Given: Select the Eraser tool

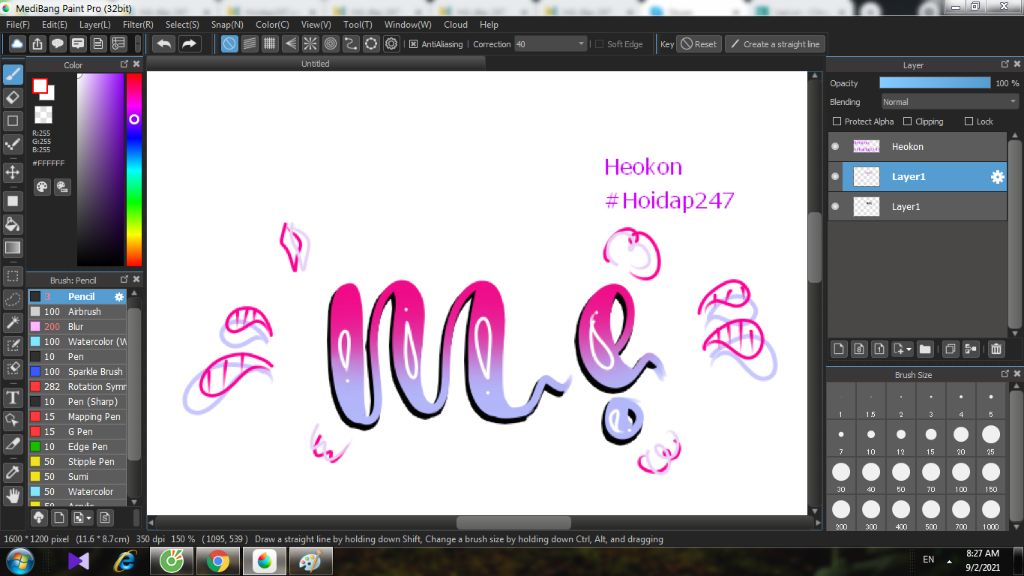Looking at the screenshot, I should (12, 98).
